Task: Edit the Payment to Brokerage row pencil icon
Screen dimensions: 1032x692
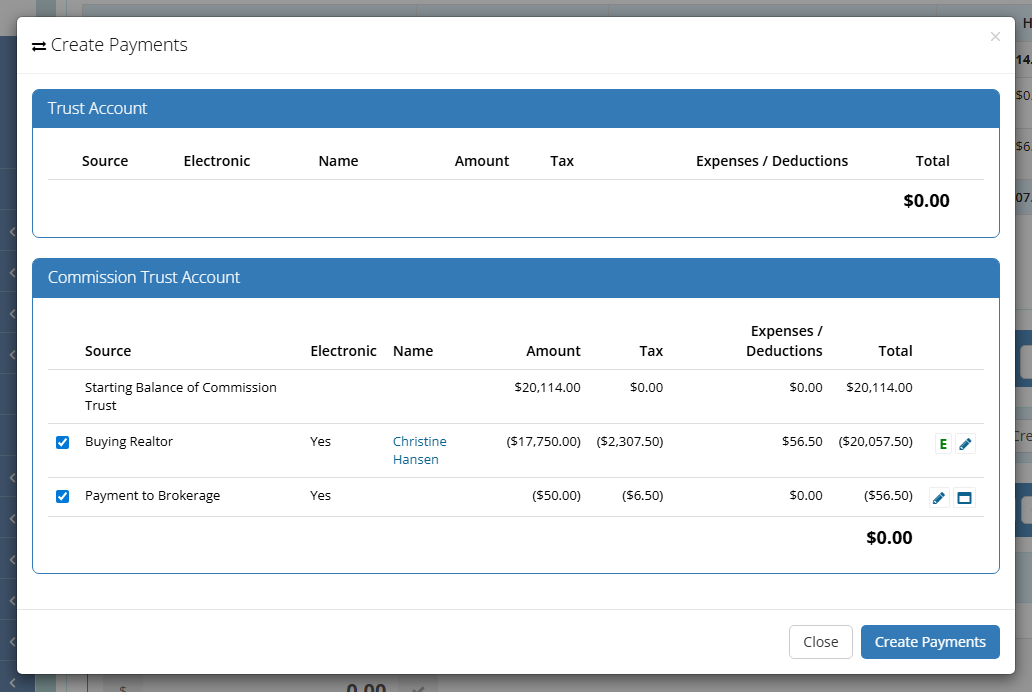Action: tap(939, 498)
